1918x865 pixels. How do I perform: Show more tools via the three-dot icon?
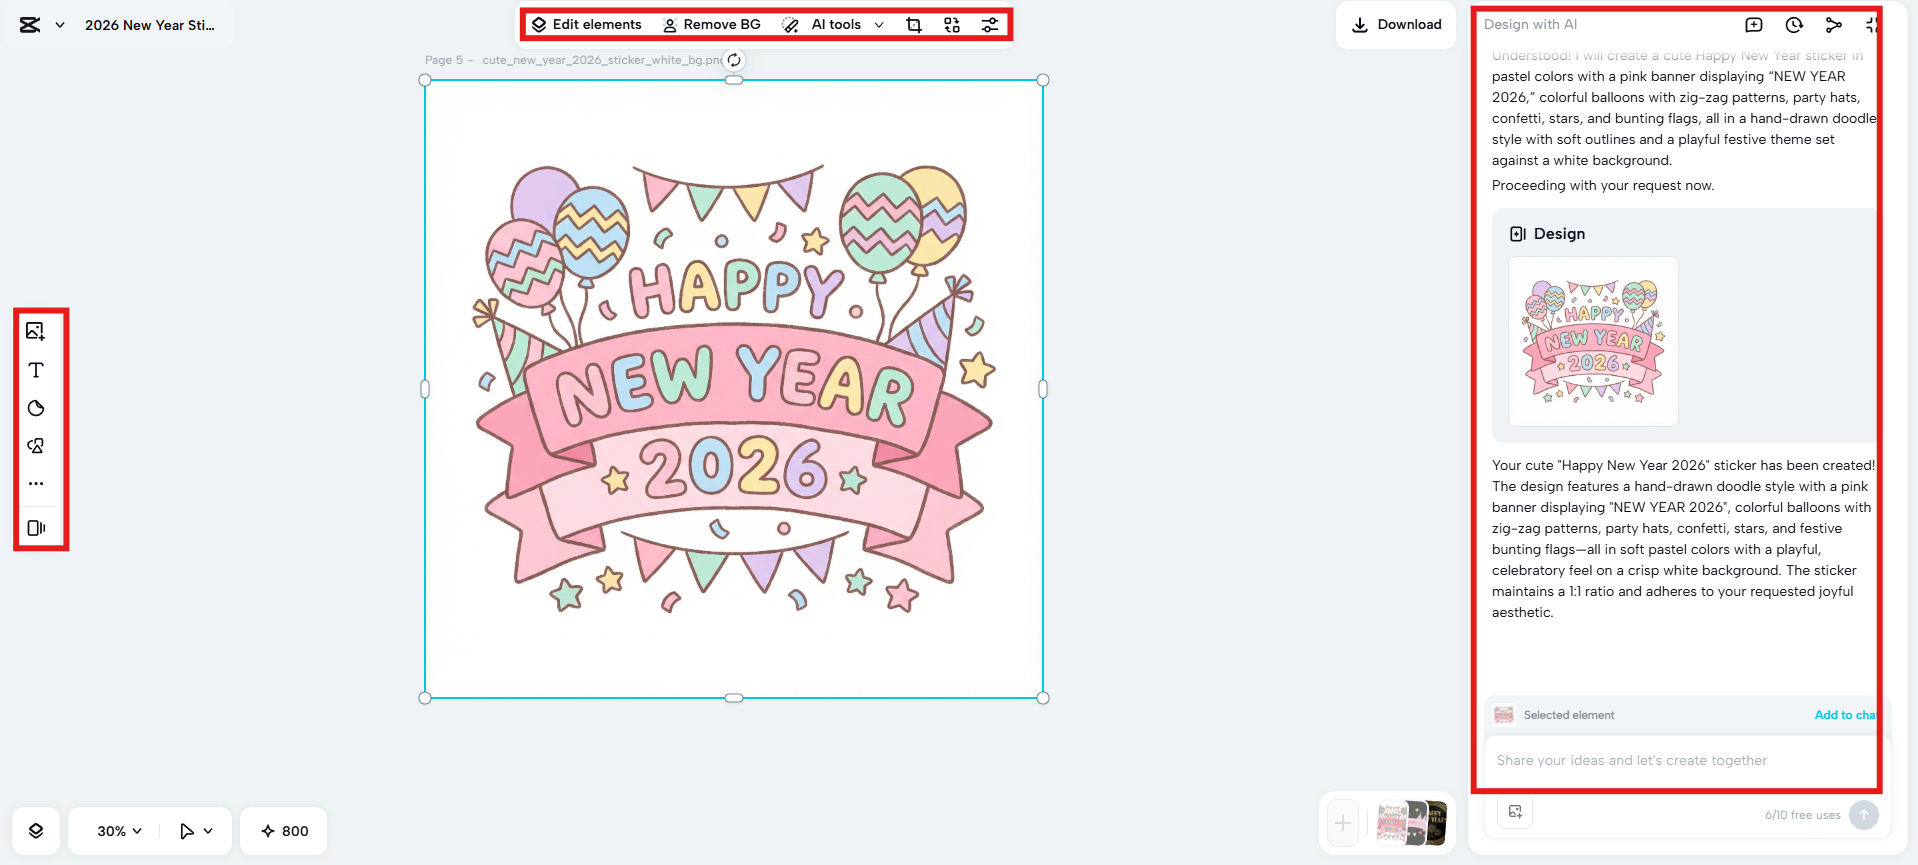point(36,484)
